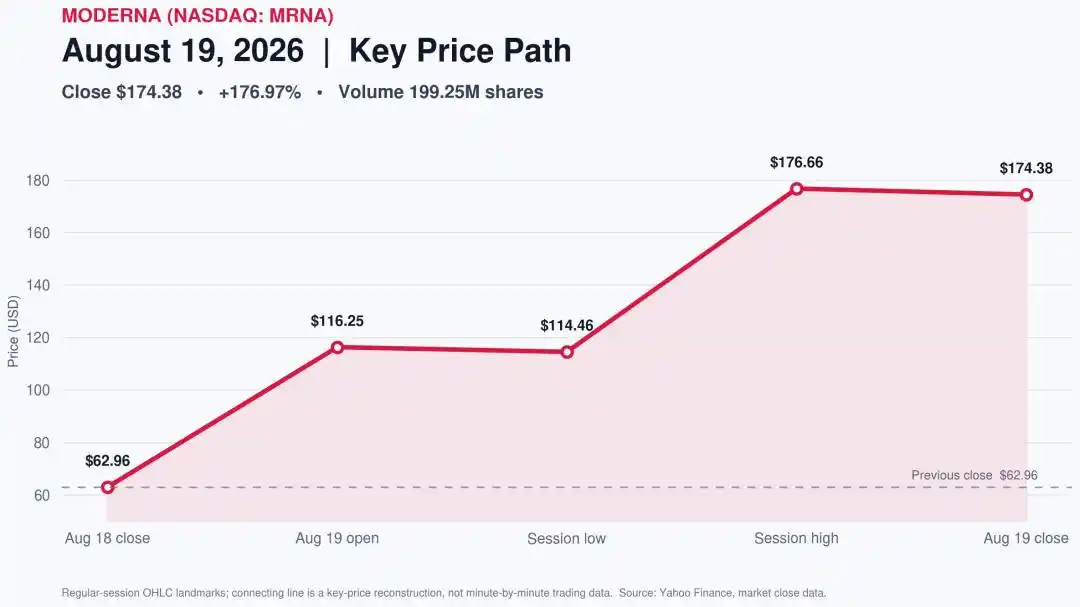
Task: Click the Session high x-axis label
Action: (796, 538)
